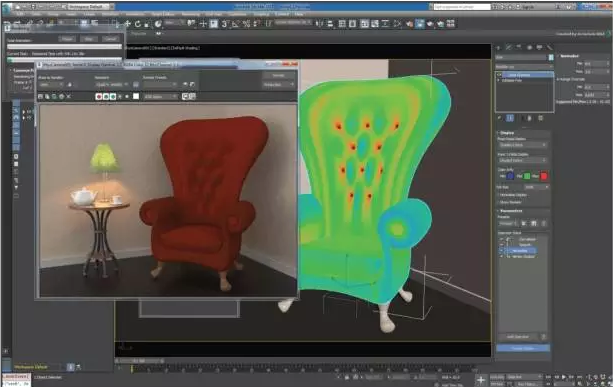
Task: Toggle the Angle Snap tool
Action: point(235,24)
